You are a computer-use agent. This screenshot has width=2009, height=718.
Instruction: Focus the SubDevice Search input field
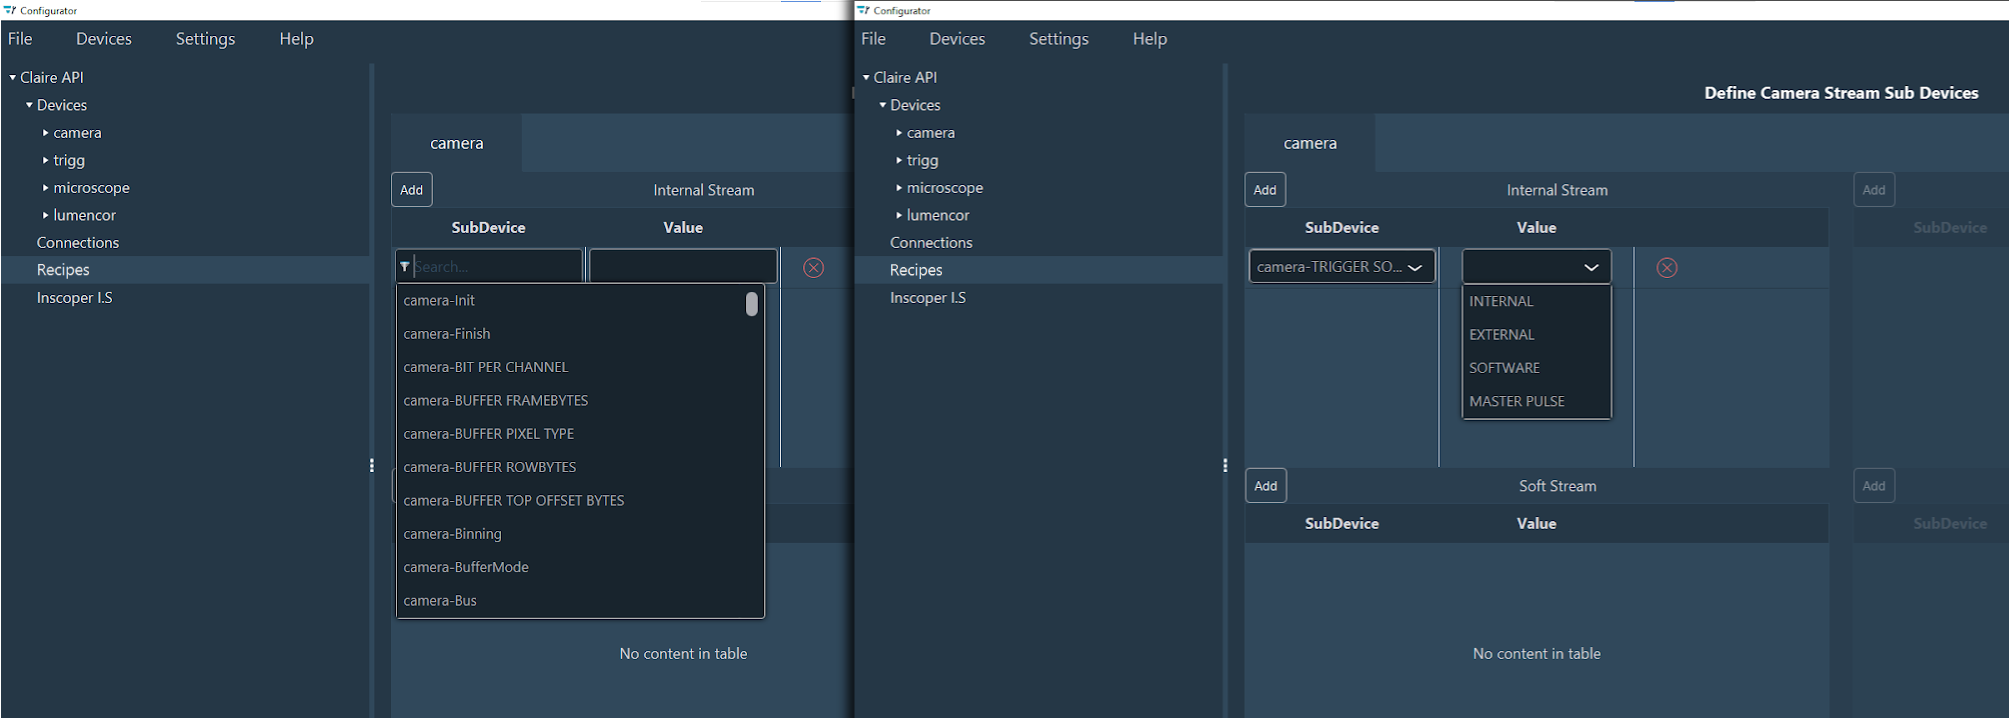click(x=495, y=267)
